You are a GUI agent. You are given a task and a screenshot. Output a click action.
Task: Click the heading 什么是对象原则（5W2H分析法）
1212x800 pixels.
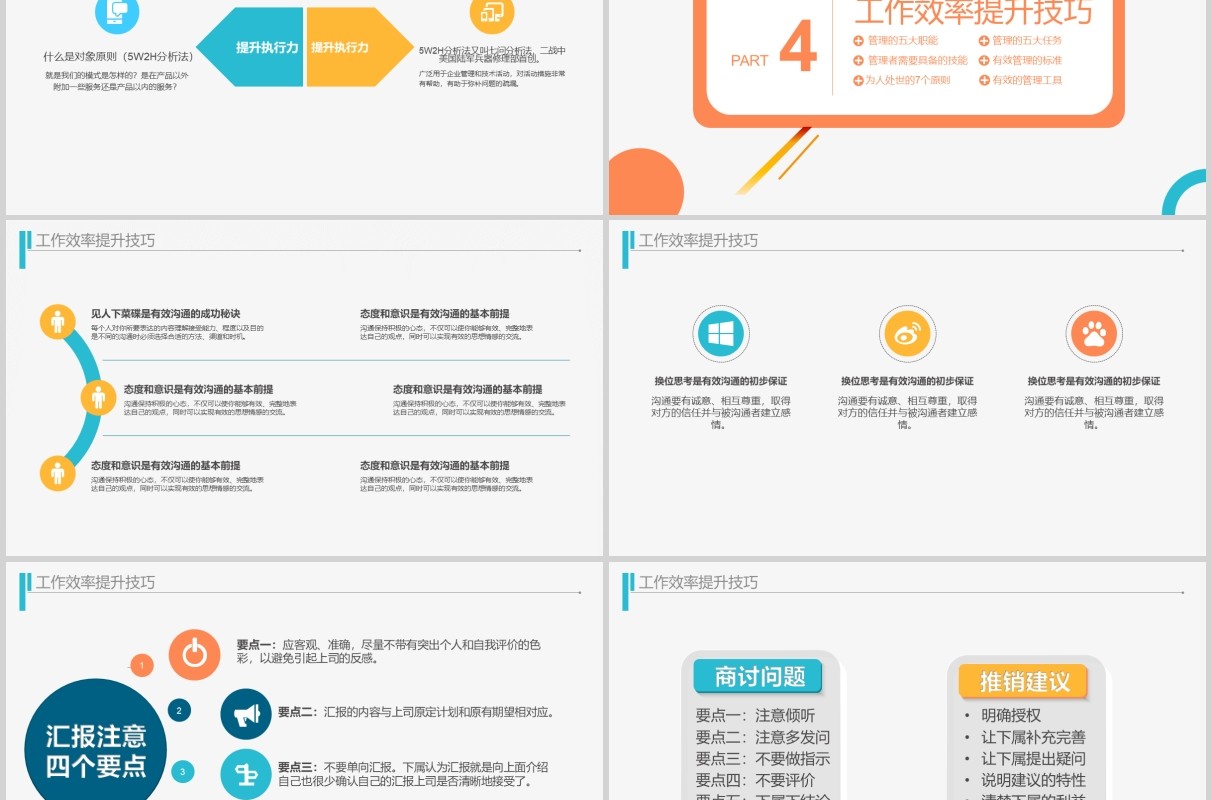click(x=117, y=57)
